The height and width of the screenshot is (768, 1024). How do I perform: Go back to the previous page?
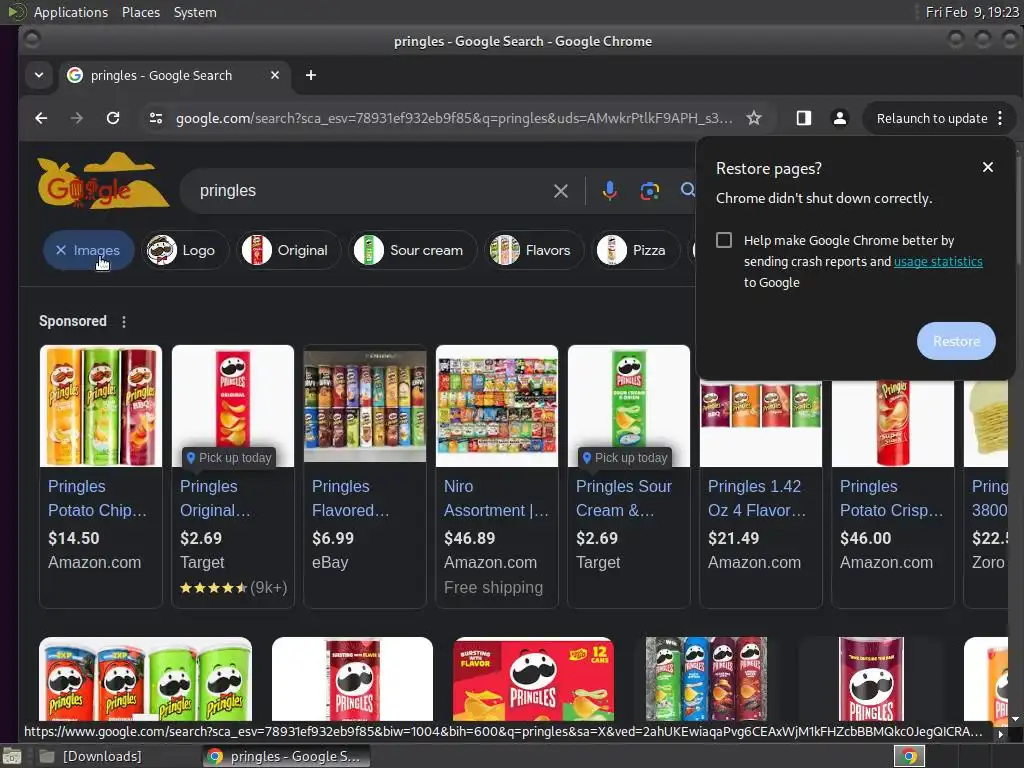pos(41,118)
